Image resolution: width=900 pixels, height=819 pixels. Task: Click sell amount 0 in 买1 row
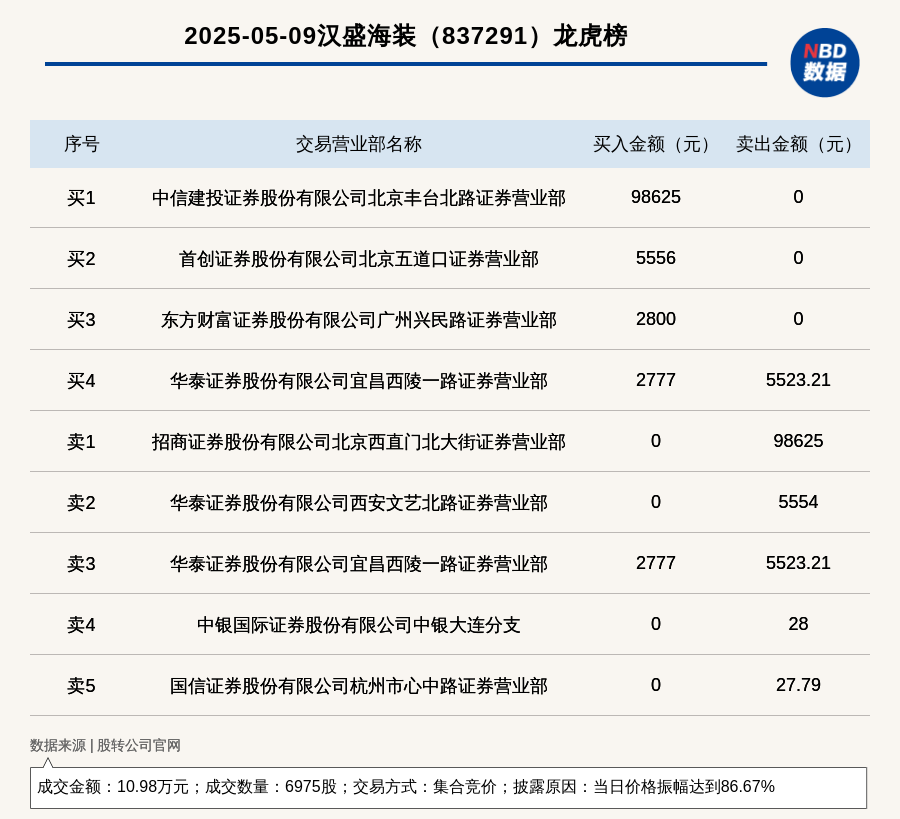(x=798, y=197)
